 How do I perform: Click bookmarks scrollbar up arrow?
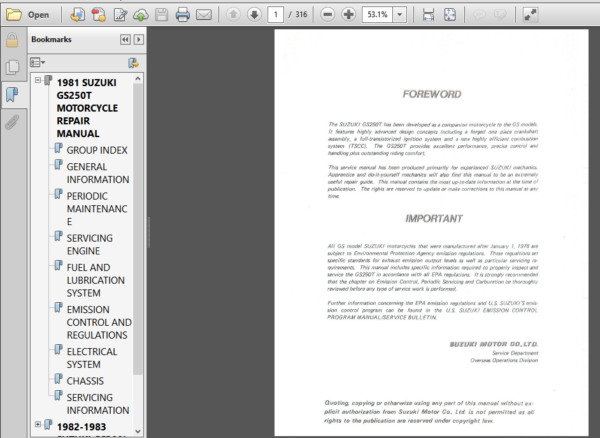(138, 79)
